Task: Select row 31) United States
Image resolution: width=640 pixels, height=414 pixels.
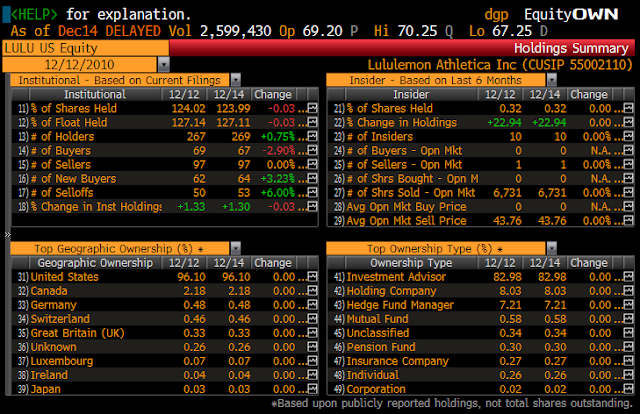Action: pos(164,277)
